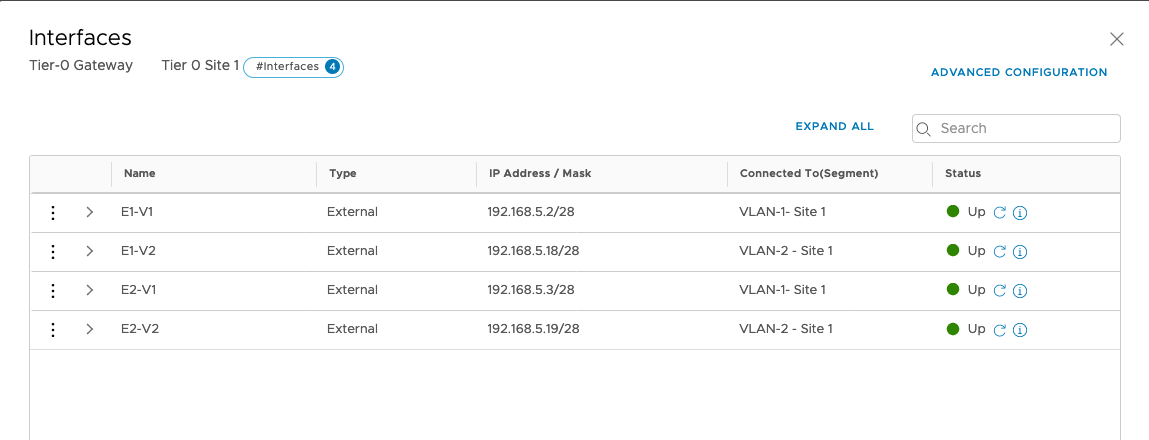Show status info for E2-V1
This screenshot has width=1149, height=440.
(x=1020, y=291)
